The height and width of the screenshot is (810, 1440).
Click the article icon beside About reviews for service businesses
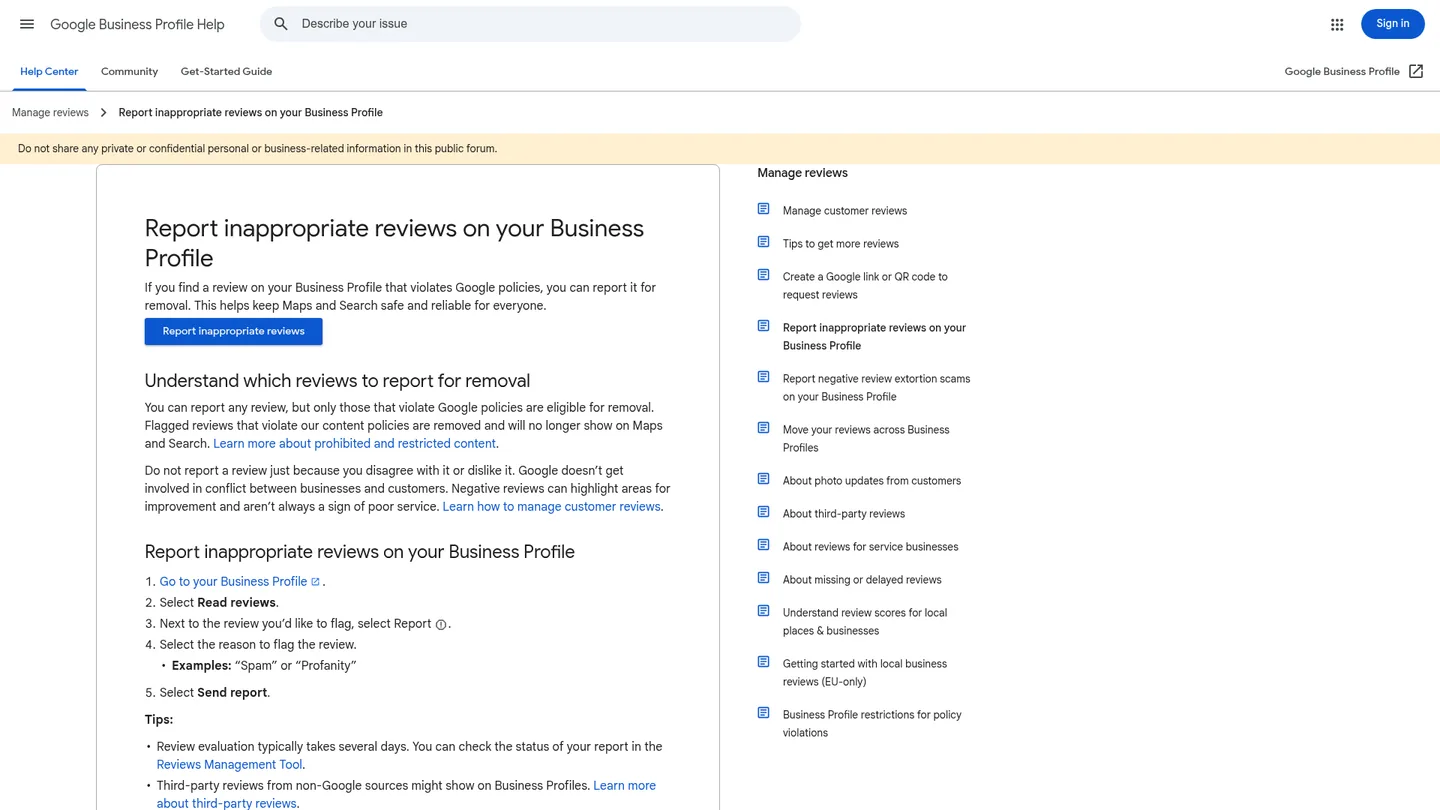(763, 545)
